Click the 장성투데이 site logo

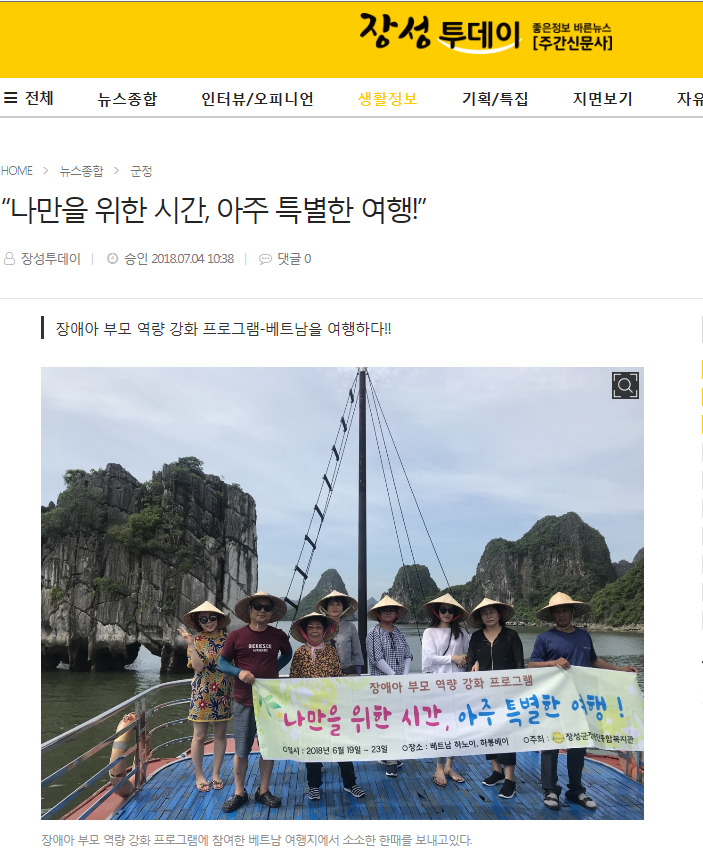click(486, 34)
